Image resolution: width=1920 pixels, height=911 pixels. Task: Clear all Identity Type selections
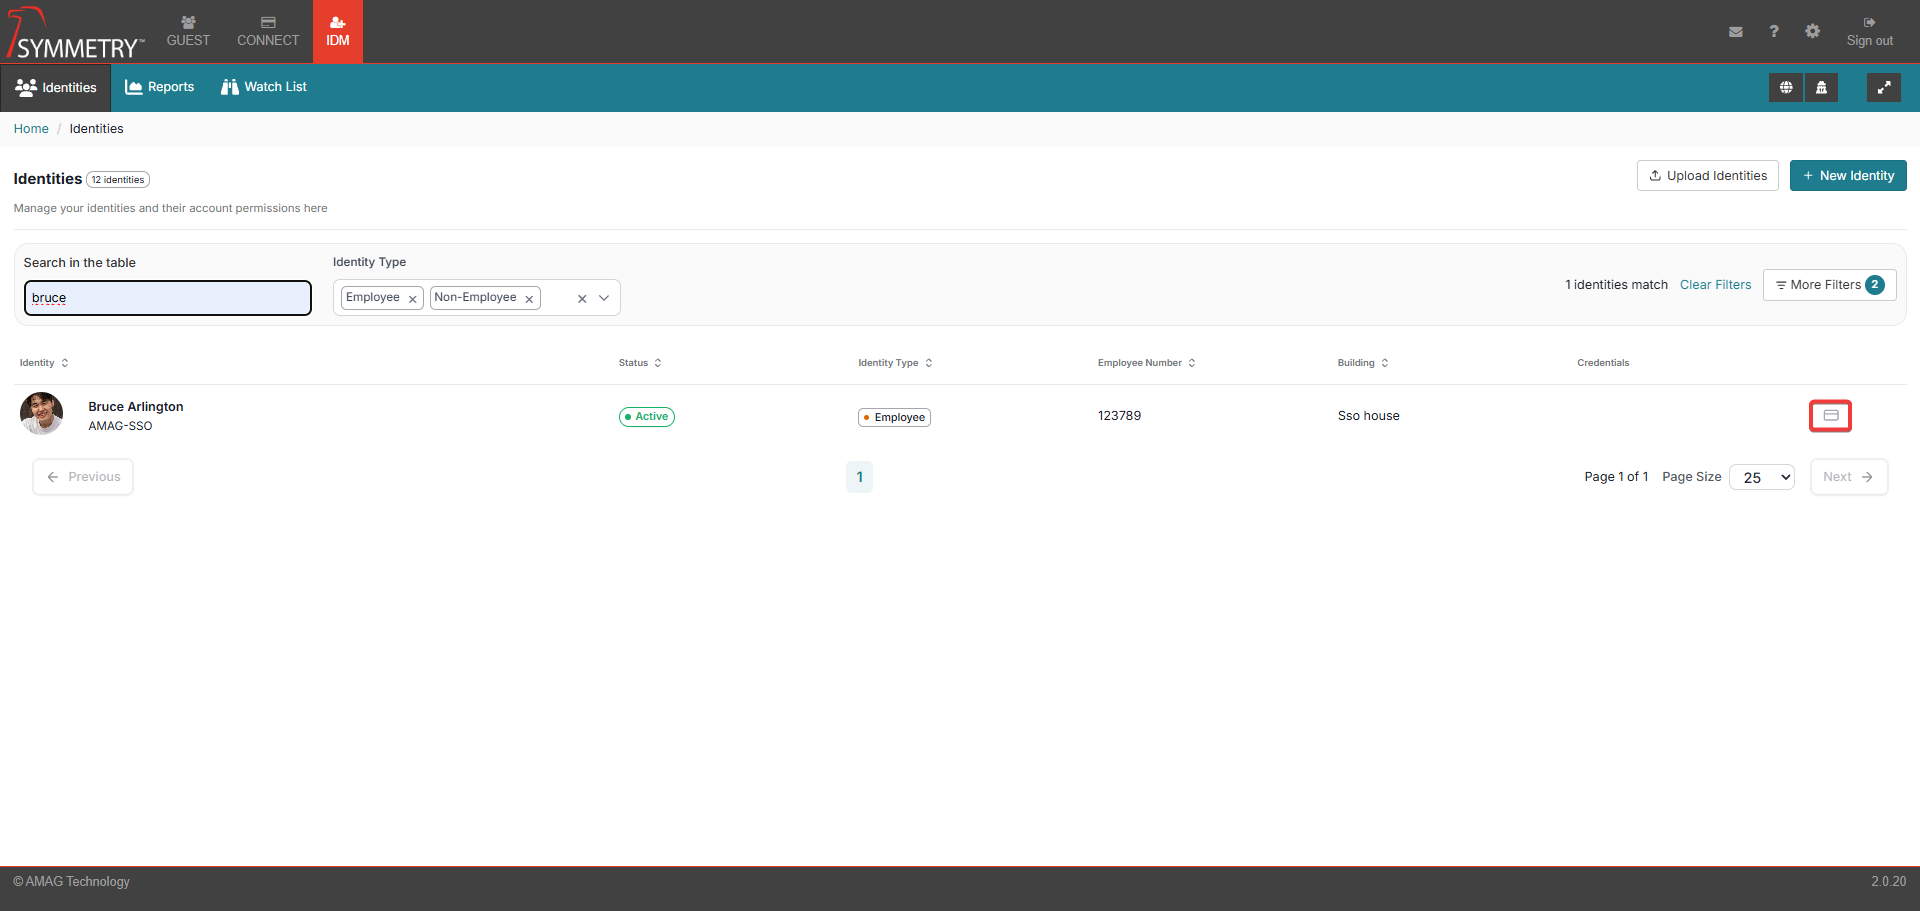click(582, 299)
